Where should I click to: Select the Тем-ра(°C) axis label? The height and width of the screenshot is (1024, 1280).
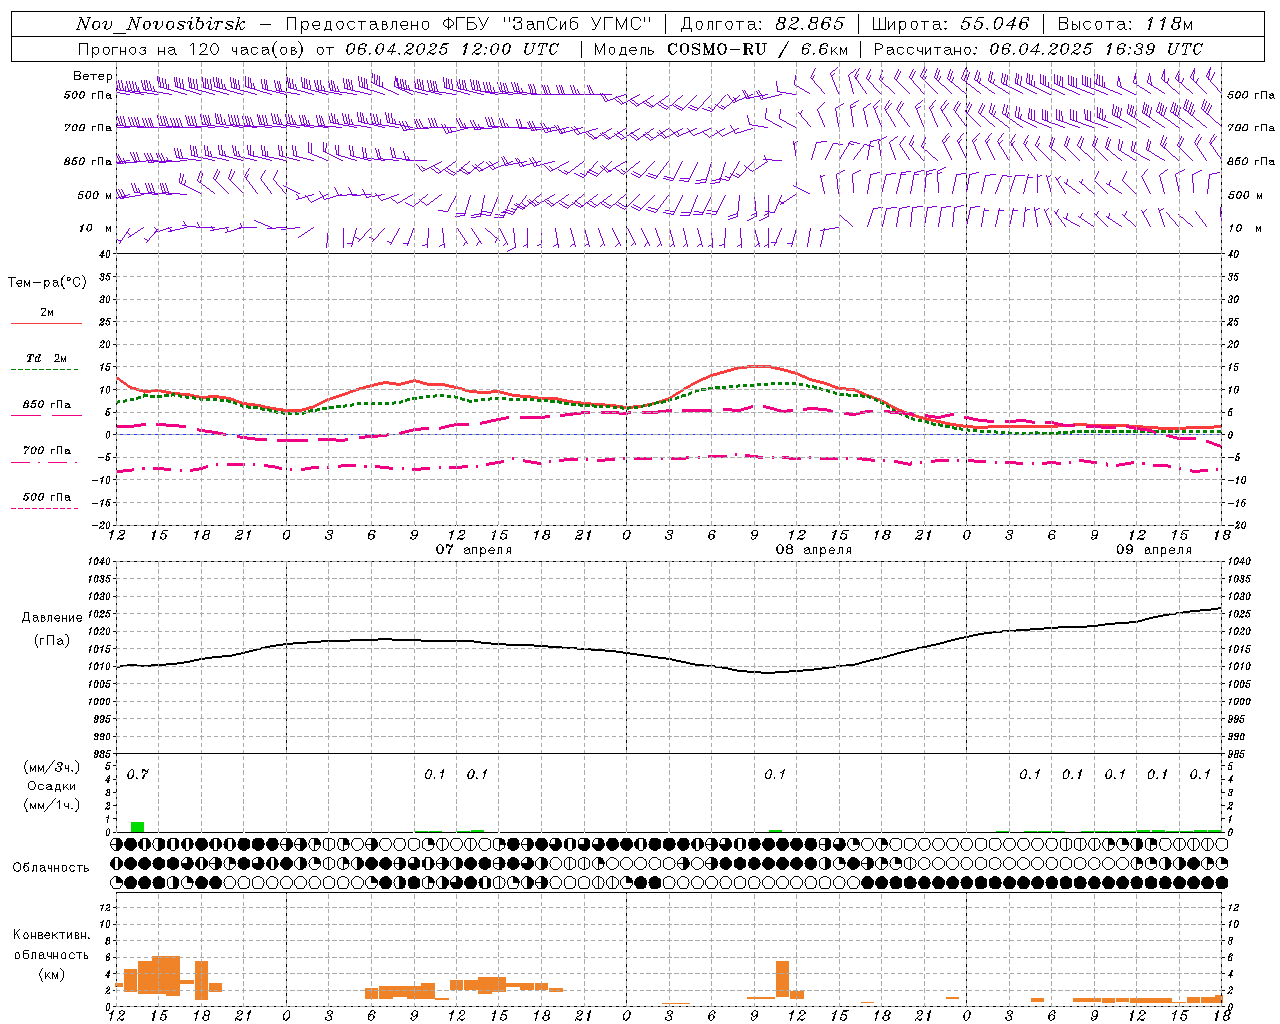(x=47, y=283)
